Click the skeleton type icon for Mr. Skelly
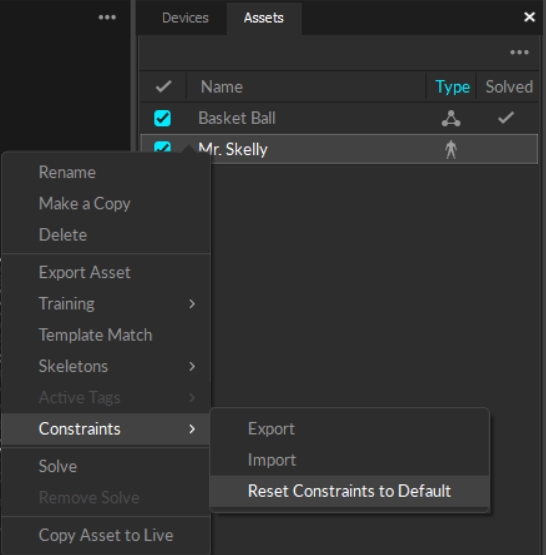Viewport: 546px width, 555px height. click(451, 150)
